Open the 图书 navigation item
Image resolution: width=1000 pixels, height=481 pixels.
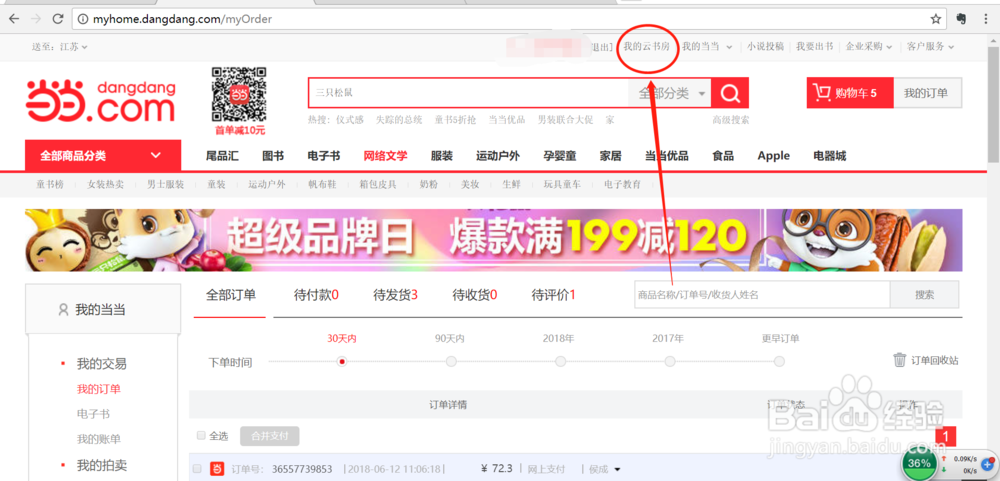coord(273,156)
